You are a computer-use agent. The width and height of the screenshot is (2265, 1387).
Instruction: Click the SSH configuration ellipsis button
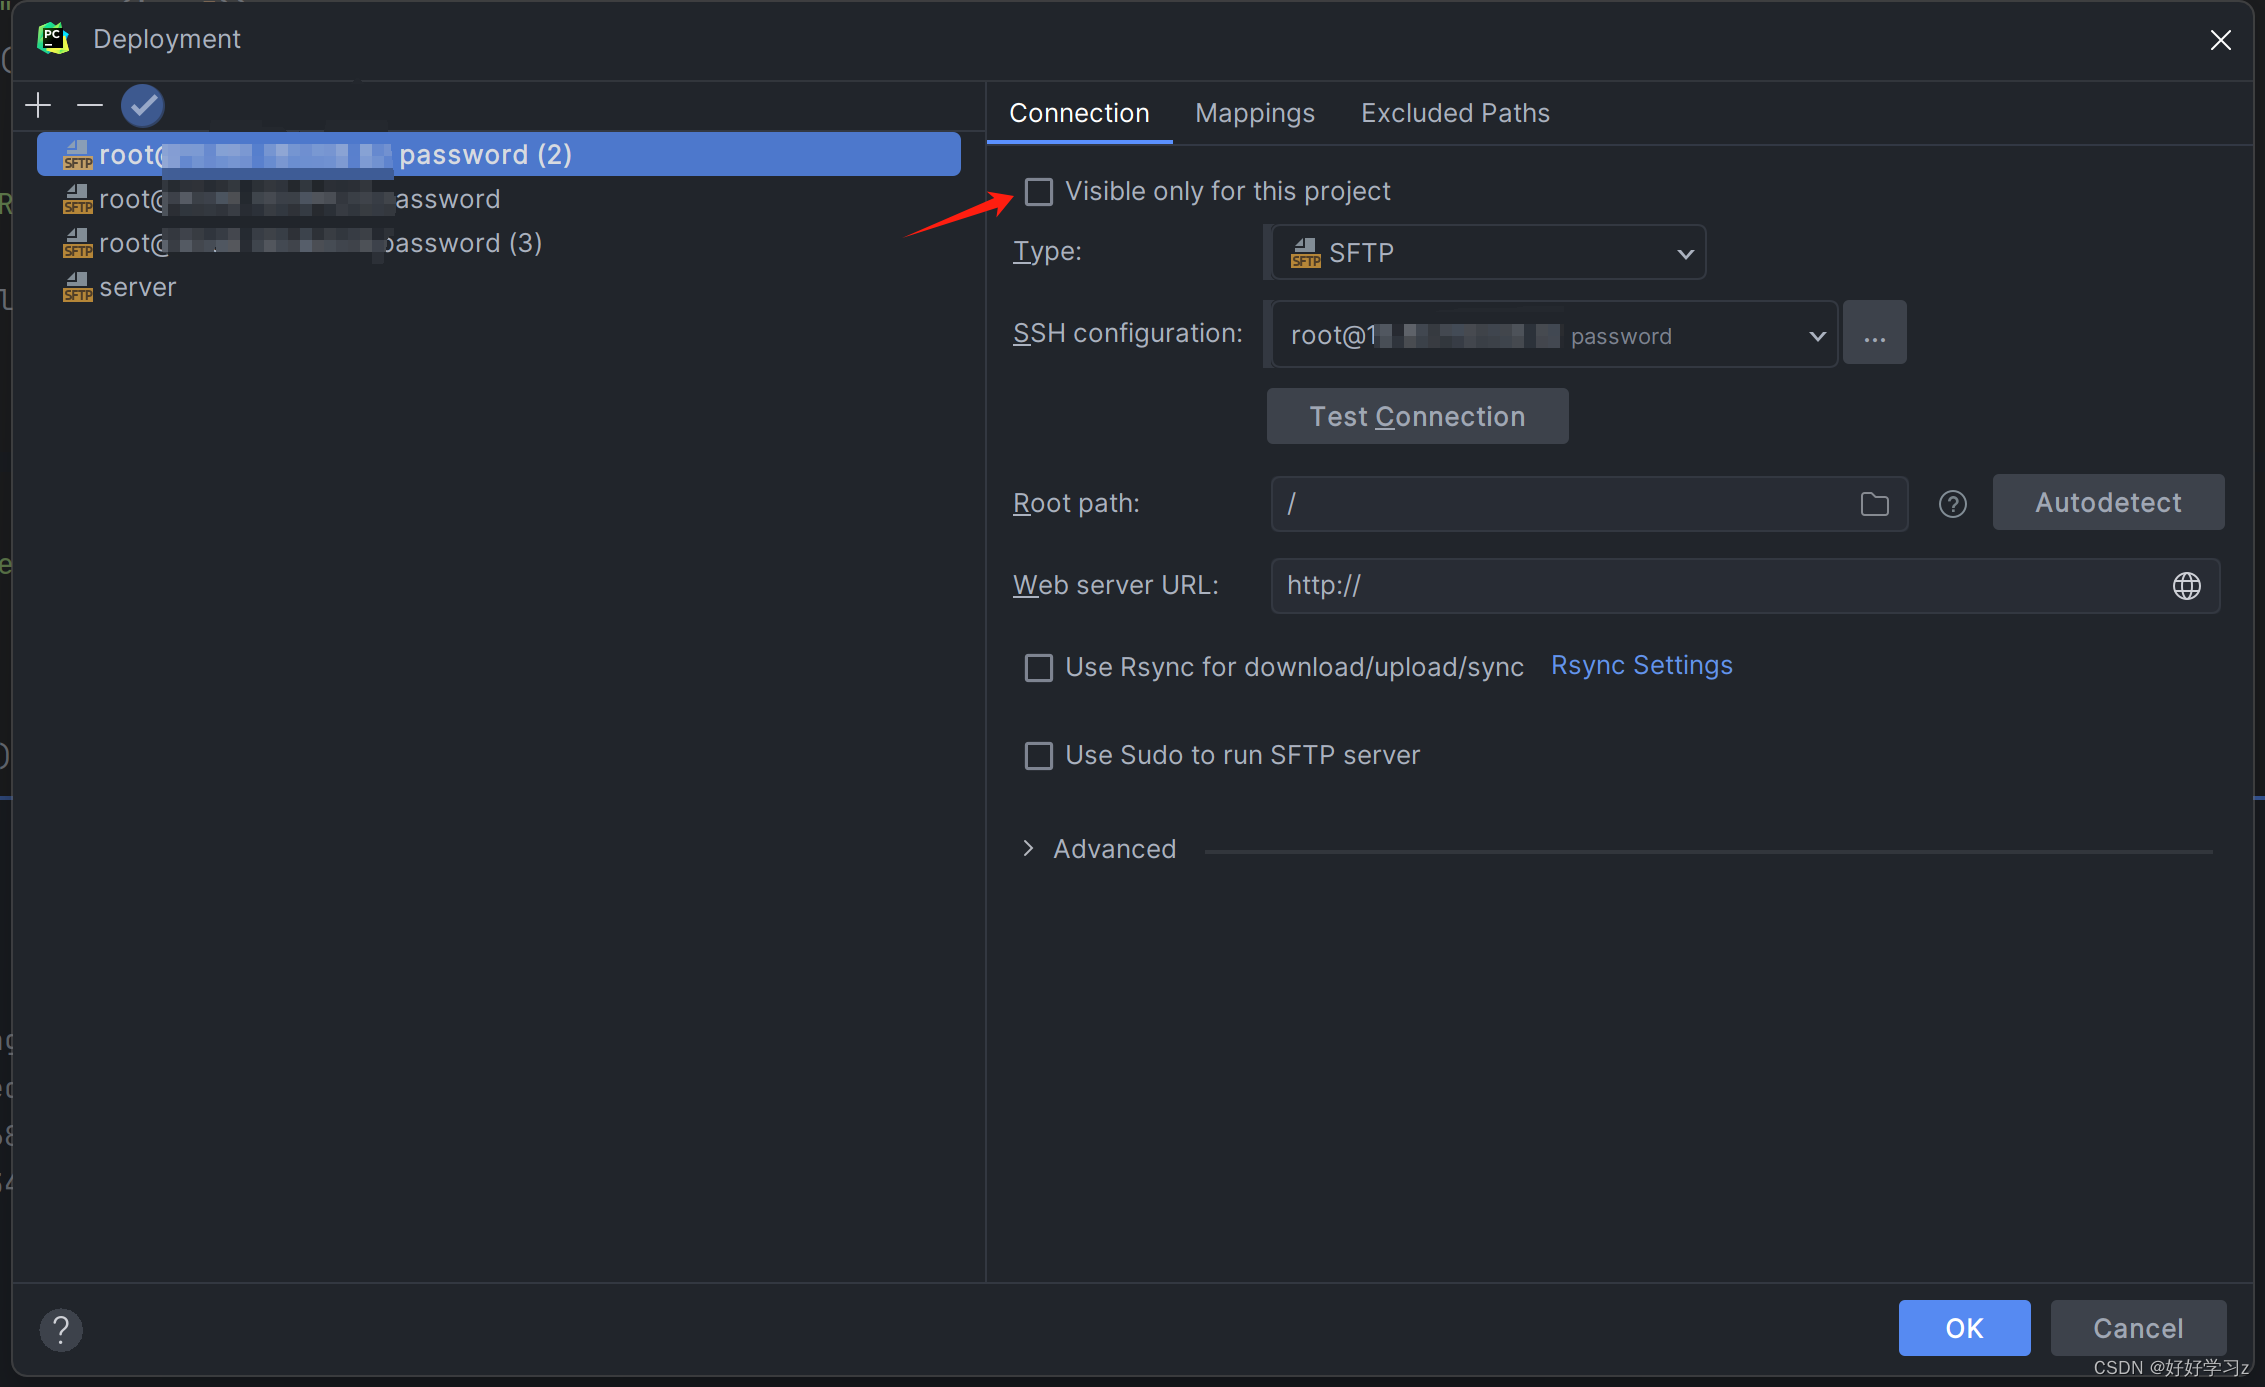(x=1874, y=334)
